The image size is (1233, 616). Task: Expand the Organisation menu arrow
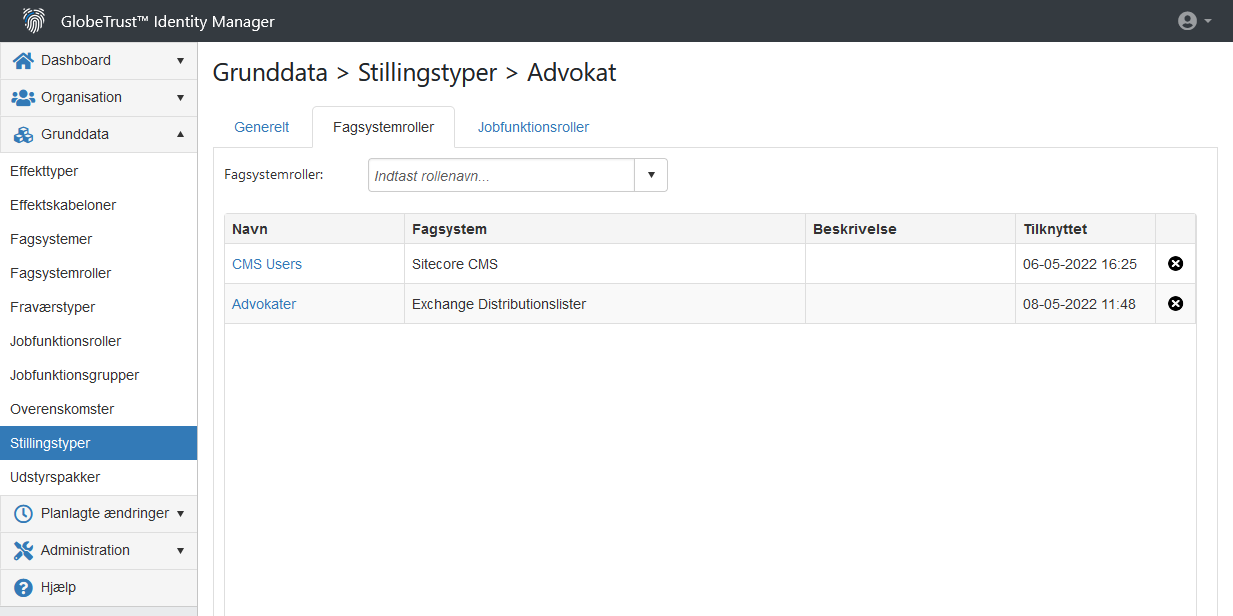(181, 98)
